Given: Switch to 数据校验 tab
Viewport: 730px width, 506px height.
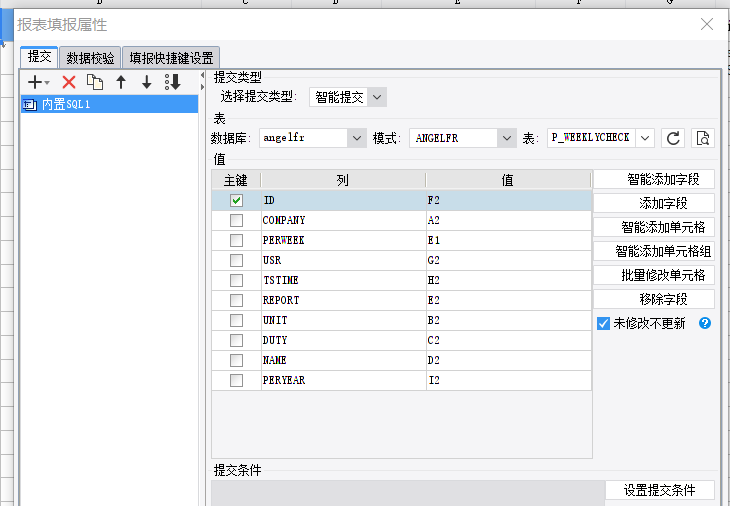Looking at the screenshot, I should (x=90, y=58).
